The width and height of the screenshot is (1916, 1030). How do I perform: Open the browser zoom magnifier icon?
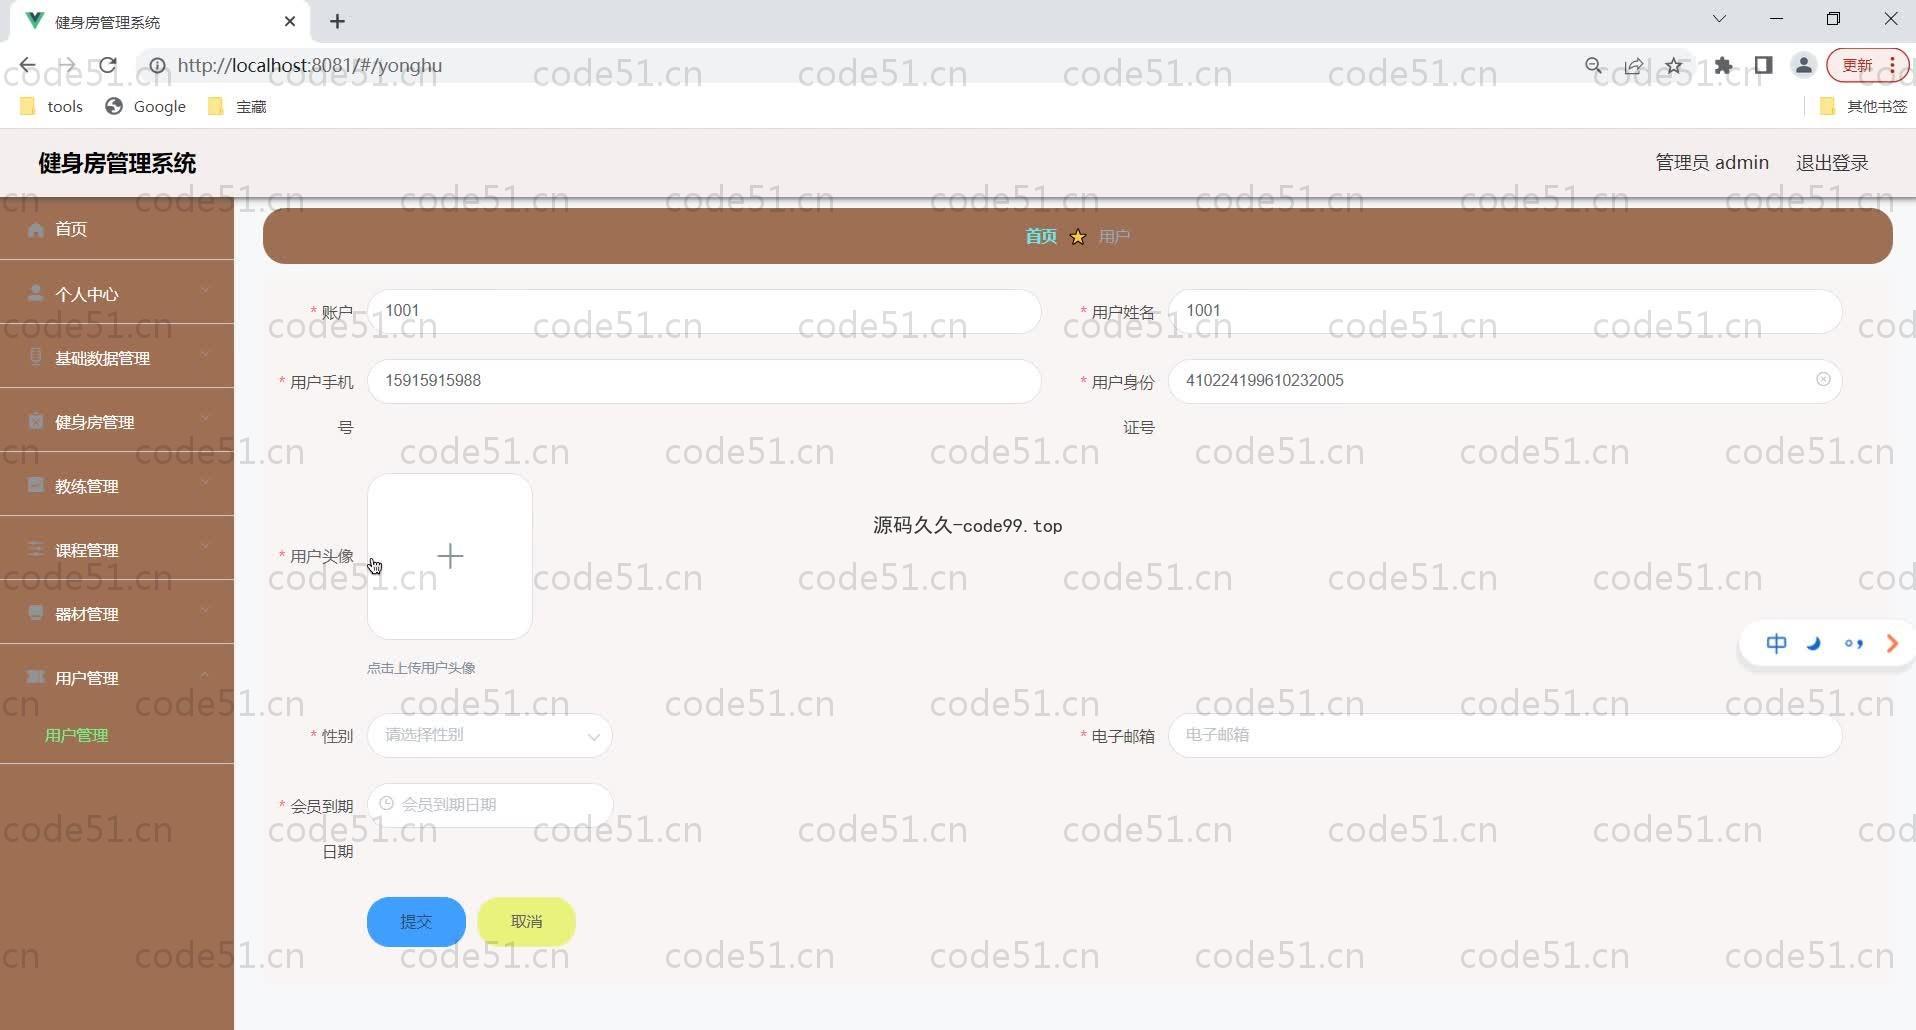[1594, 66]
